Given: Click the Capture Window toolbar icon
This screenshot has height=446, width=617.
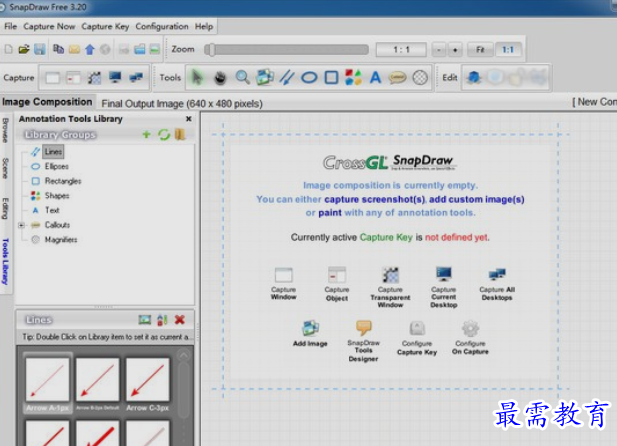Looking at the screenshot, I should click(x=53, y=78).
